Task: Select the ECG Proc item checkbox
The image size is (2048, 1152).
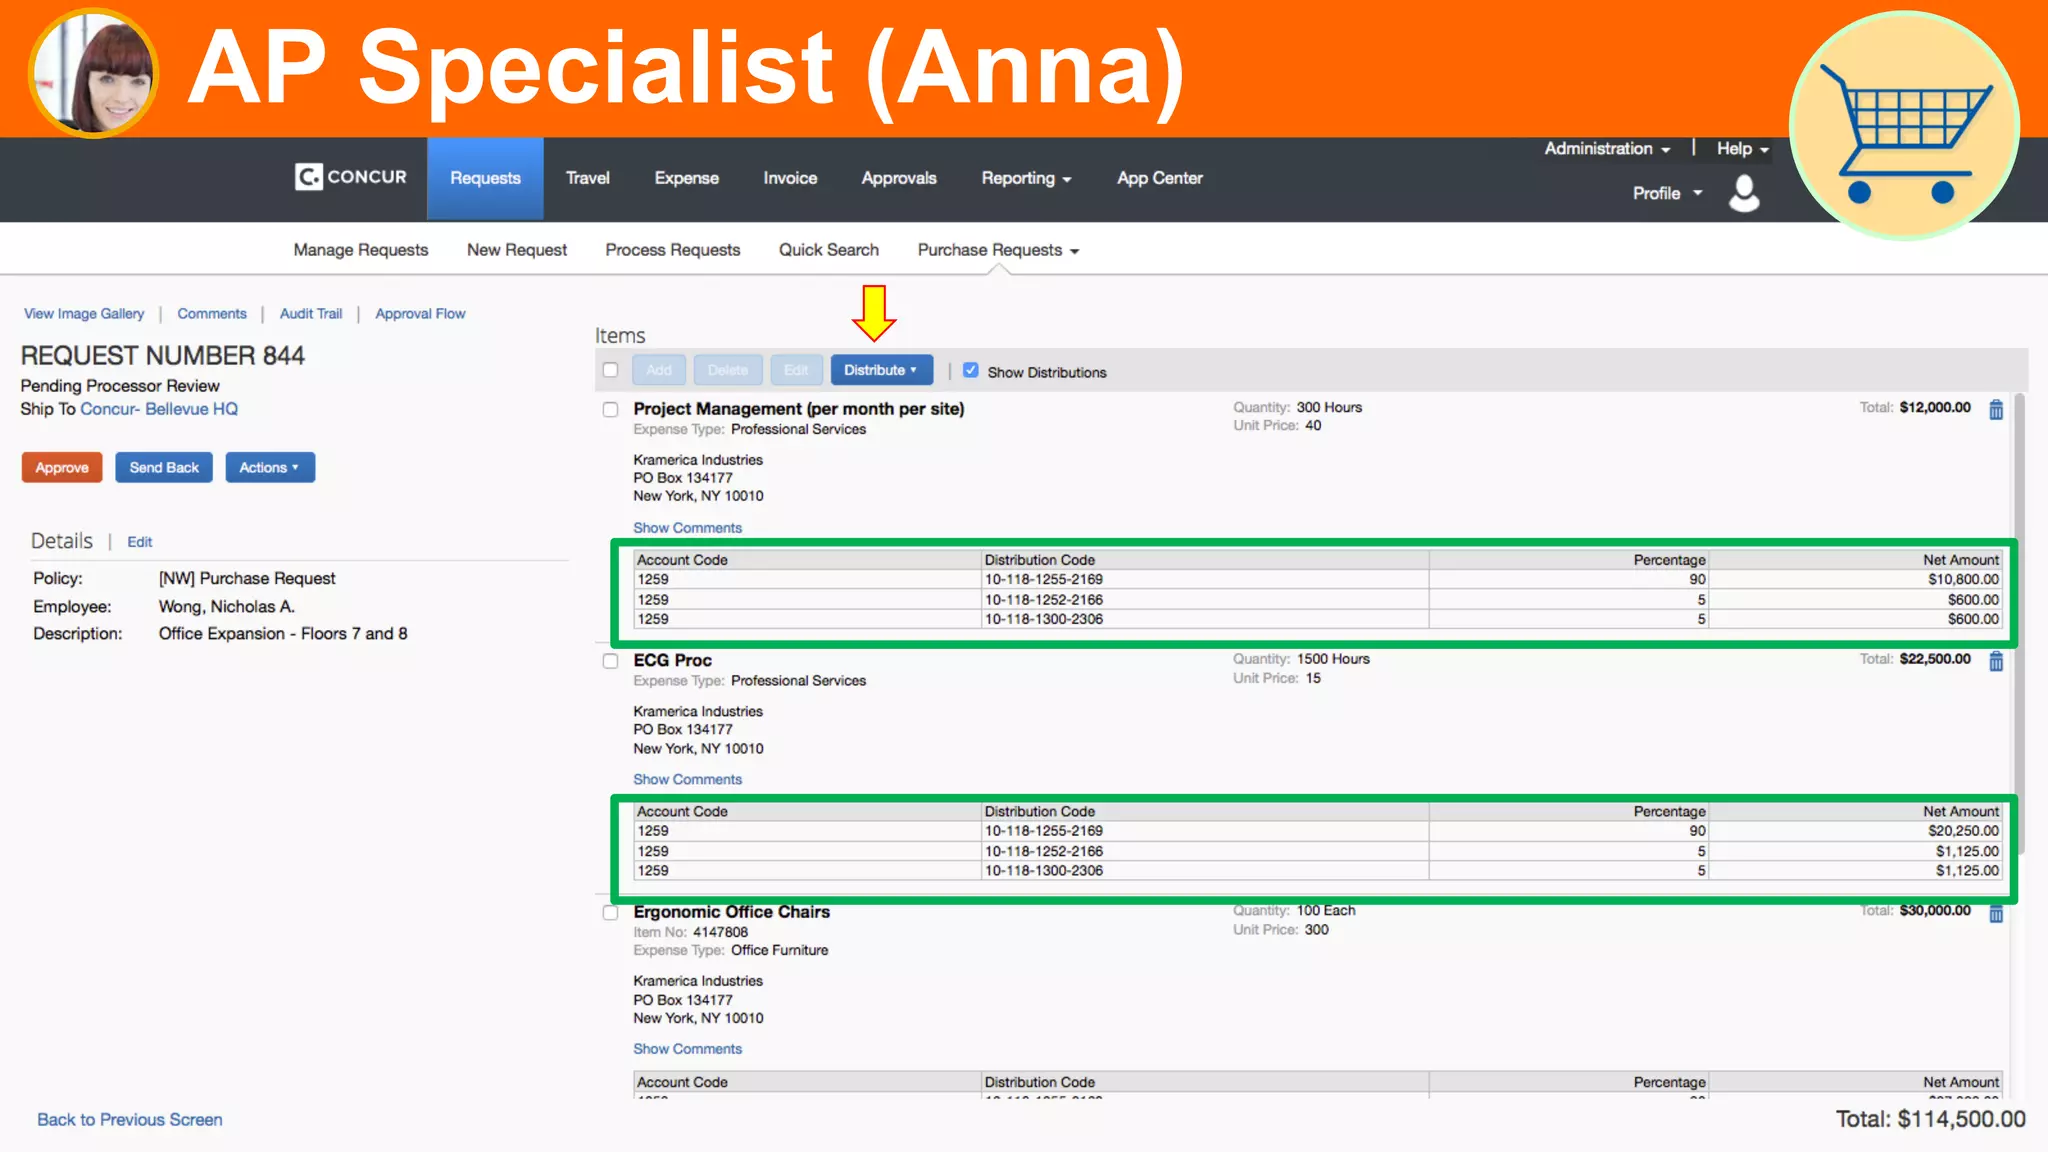Action: [610, 661]
